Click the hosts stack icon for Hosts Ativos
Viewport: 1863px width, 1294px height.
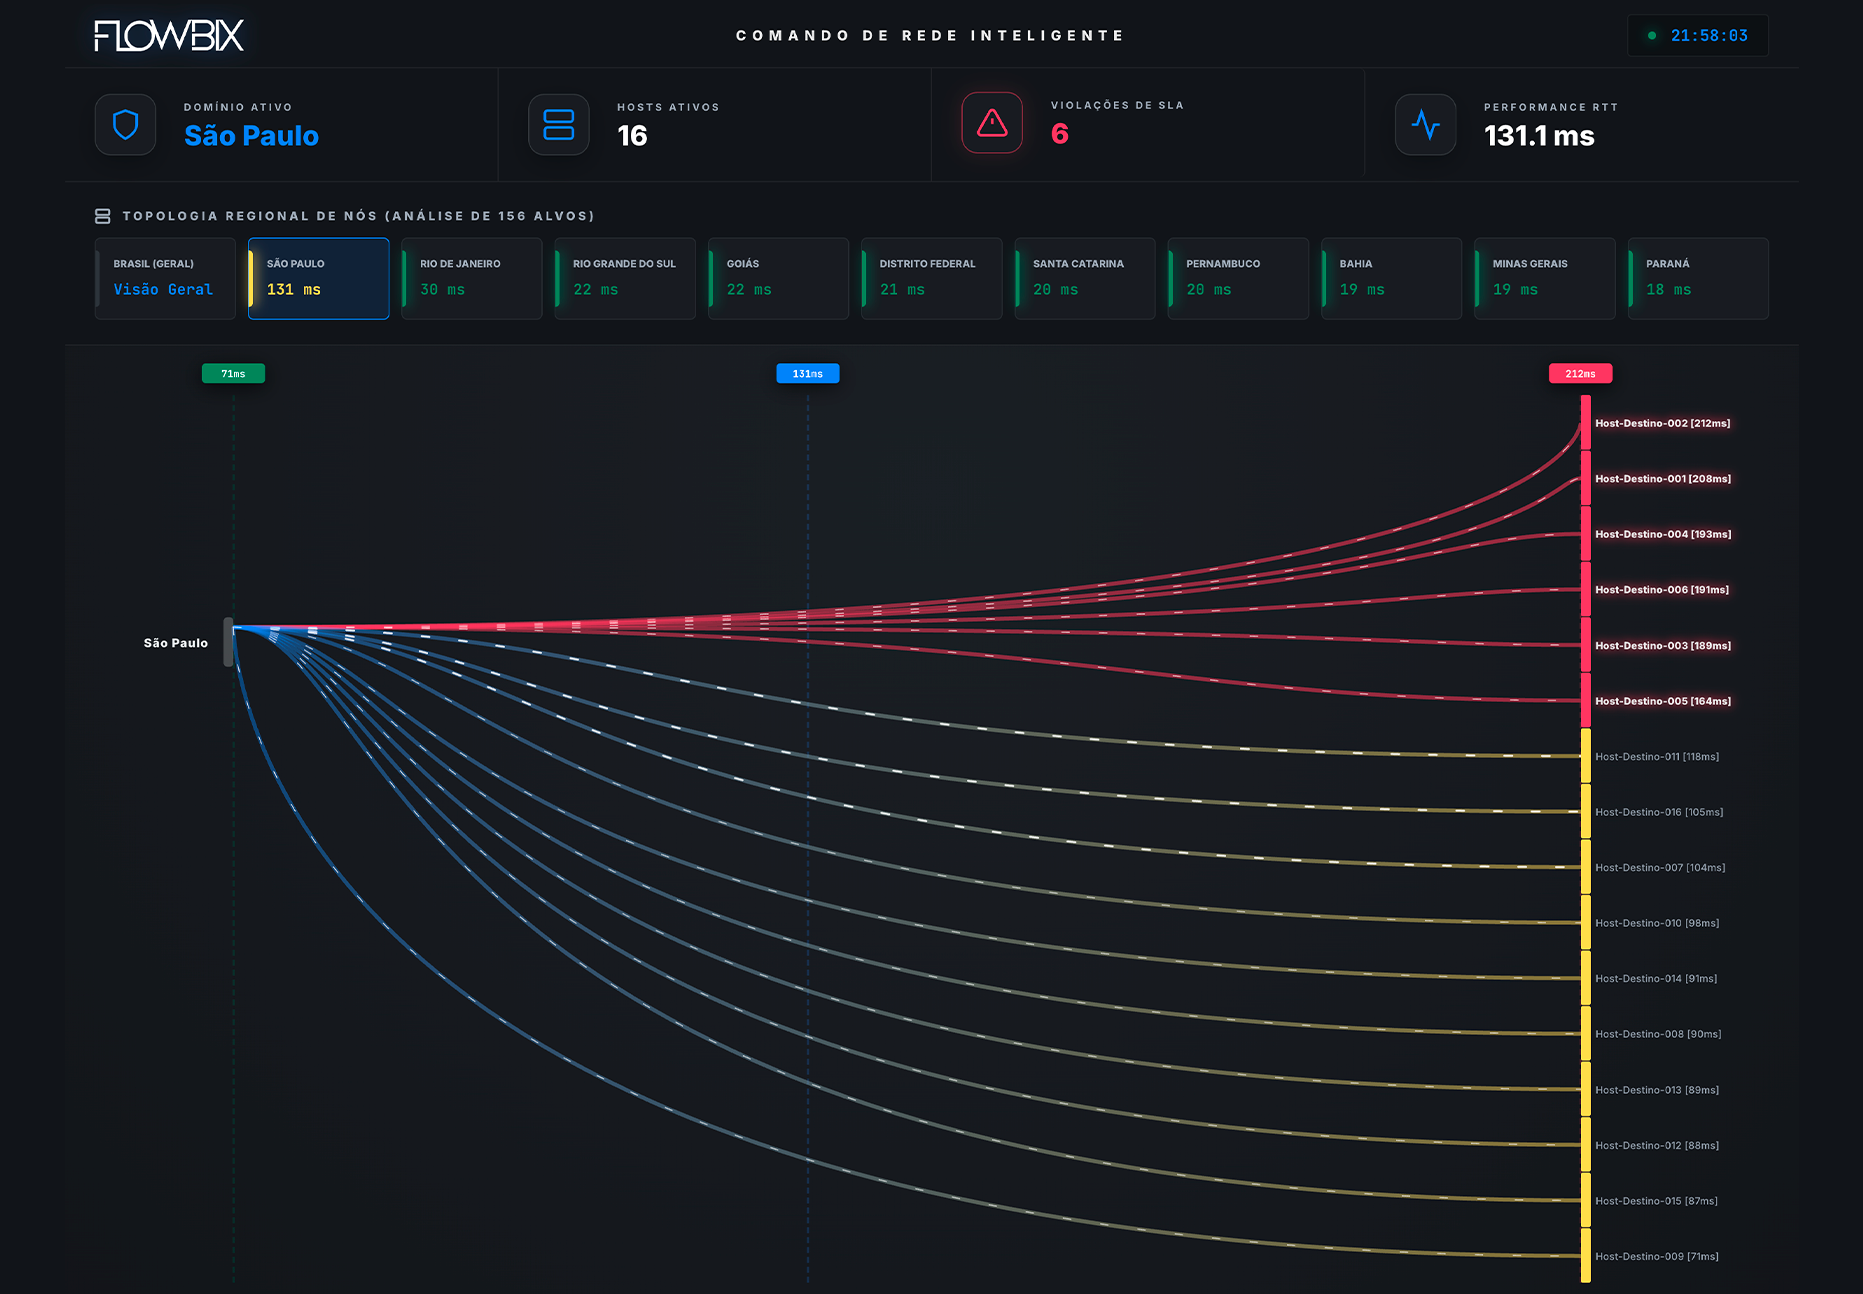point(558,124)
